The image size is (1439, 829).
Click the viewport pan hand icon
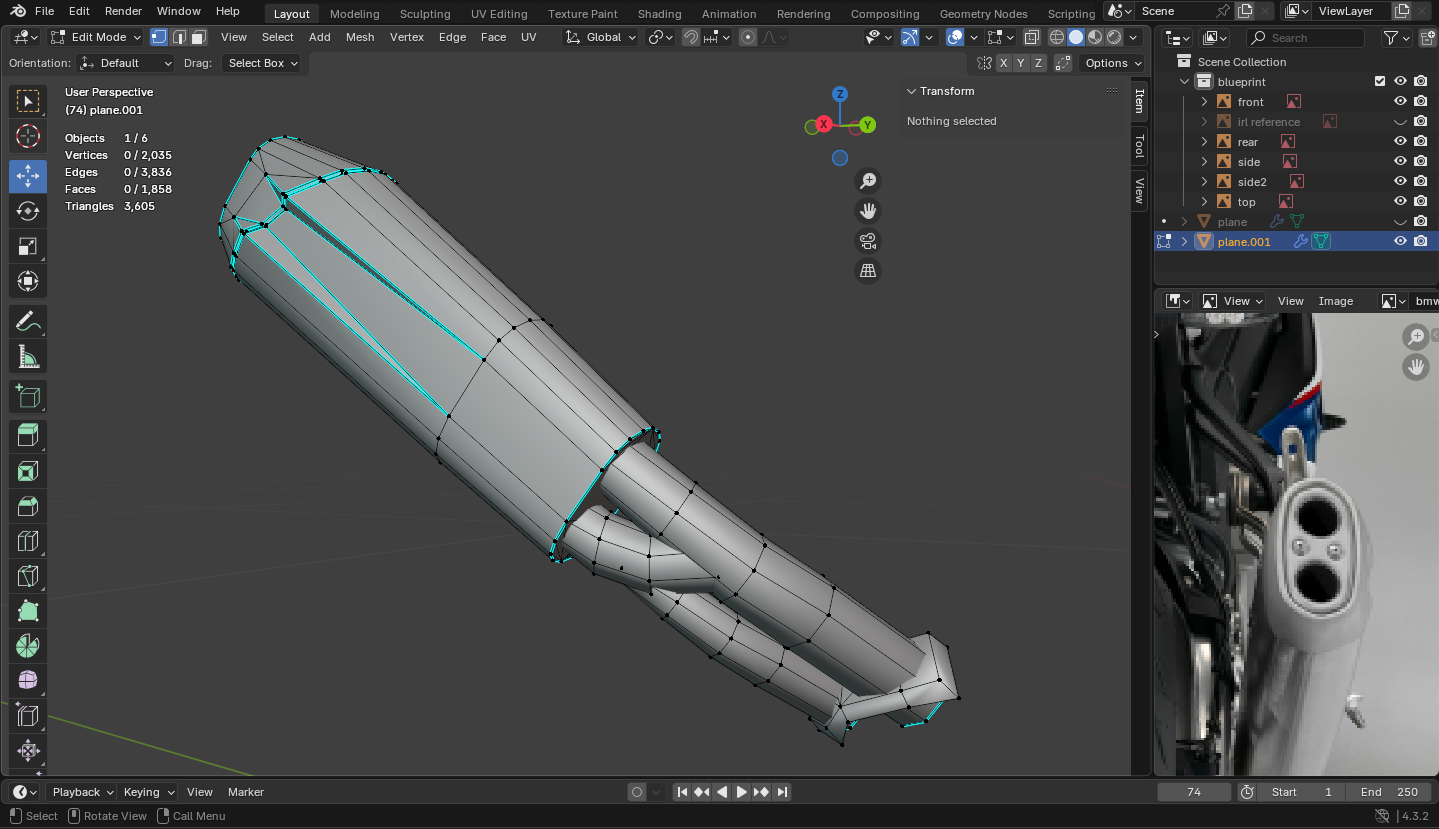[x=868, y=211]
